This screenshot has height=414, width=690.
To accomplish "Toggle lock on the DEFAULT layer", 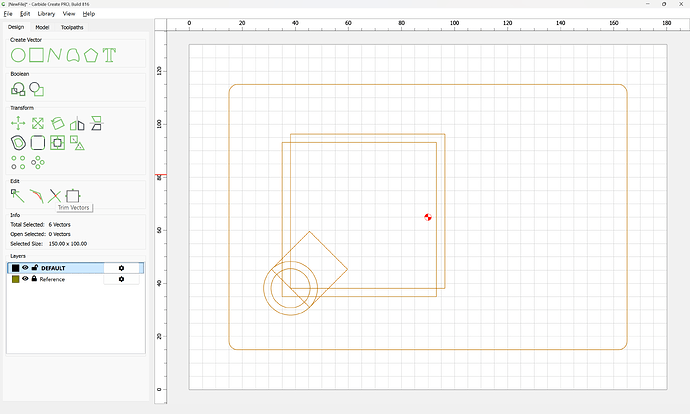I will [x=35, y=267].
